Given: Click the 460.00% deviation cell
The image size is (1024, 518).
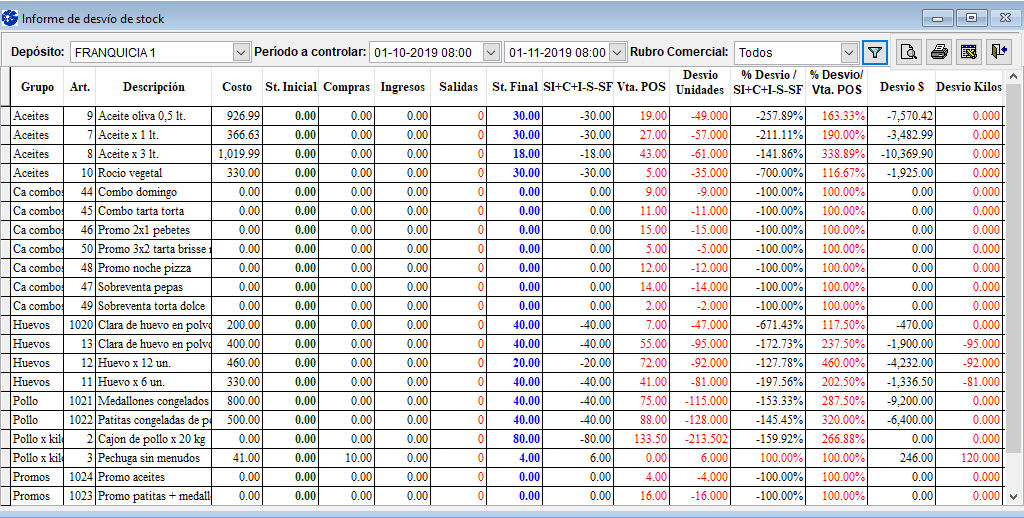Looking at the screenshot, I should 836,363.
